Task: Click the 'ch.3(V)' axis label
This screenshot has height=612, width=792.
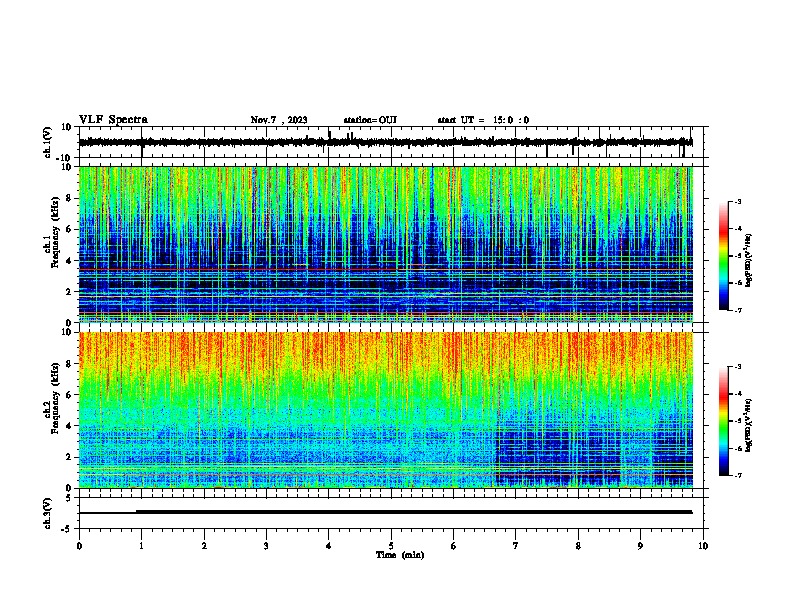Action: (48, 513)
